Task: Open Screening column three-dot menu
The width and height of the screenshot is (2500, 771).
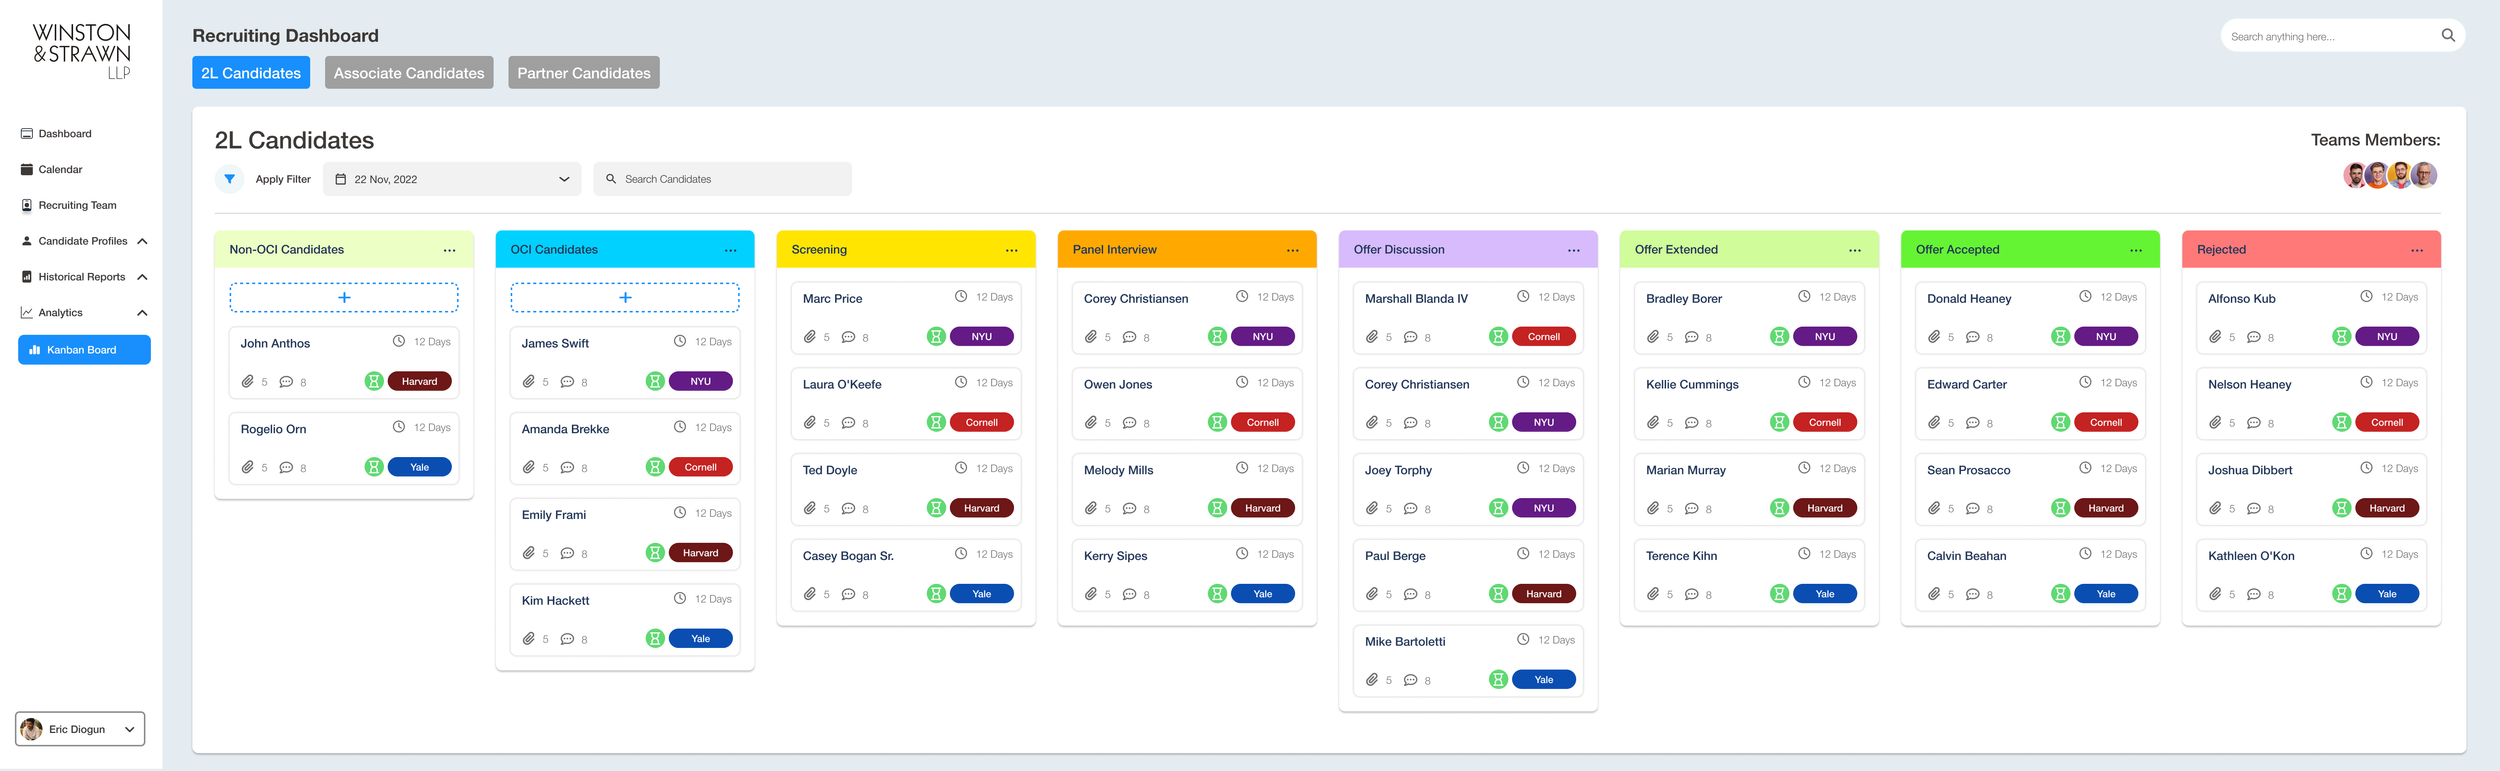Action: [1011, 250]
